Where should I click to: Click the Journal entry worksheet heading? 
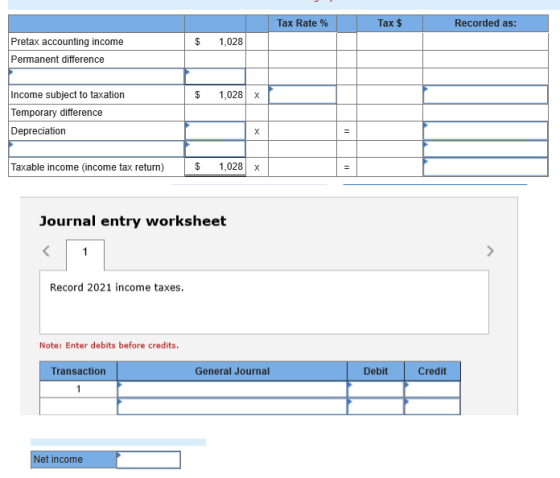point(132,221)
